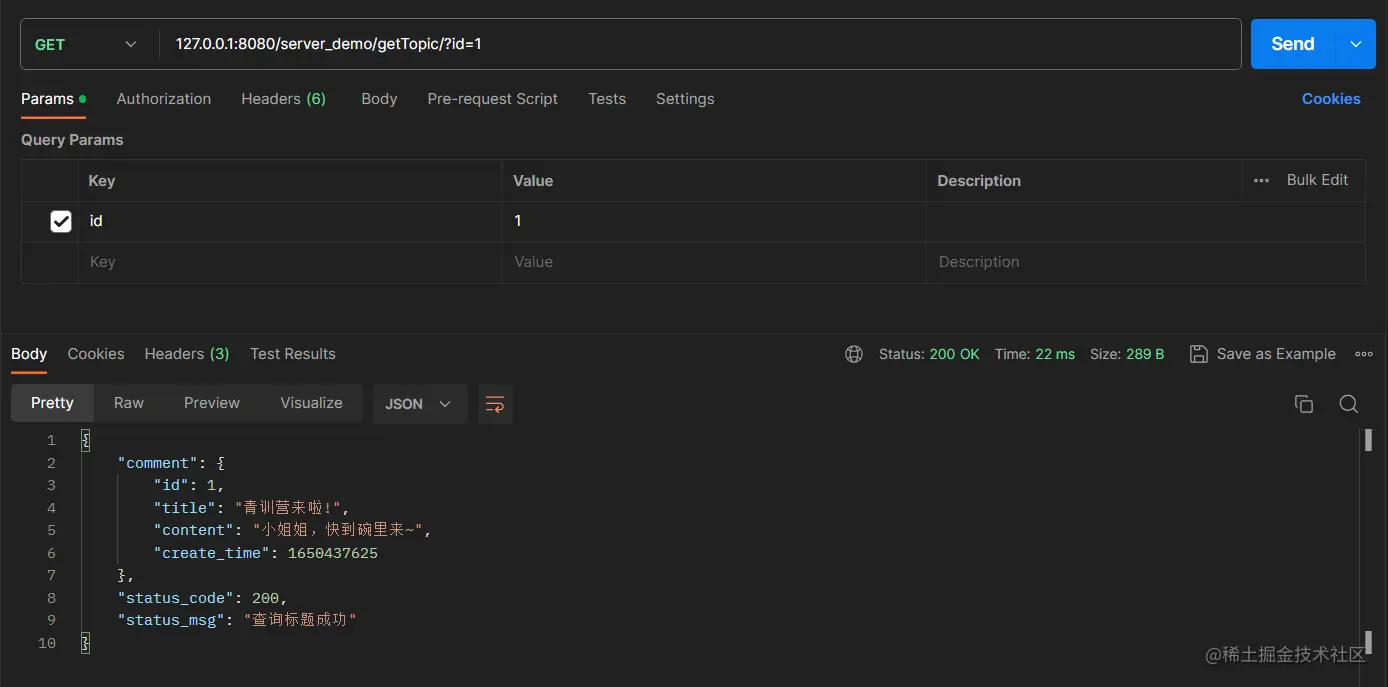This screenshot has width=1388, height=687.
Task: Click the empty Description placeholder field
Action: pyautogui.click(x=1145, y=262)
